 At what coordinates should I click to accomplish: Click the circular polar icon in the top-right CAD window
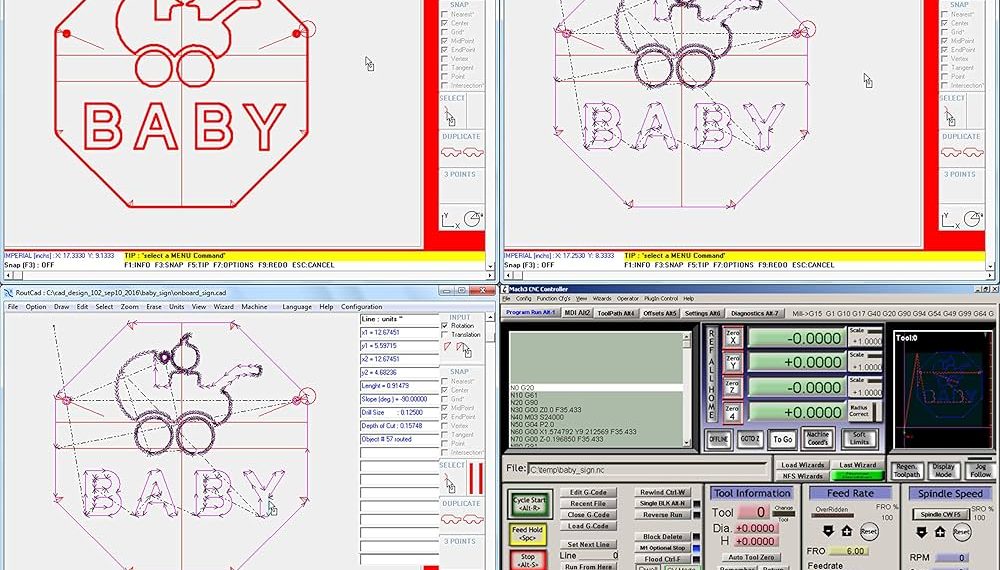coord(970,219)
